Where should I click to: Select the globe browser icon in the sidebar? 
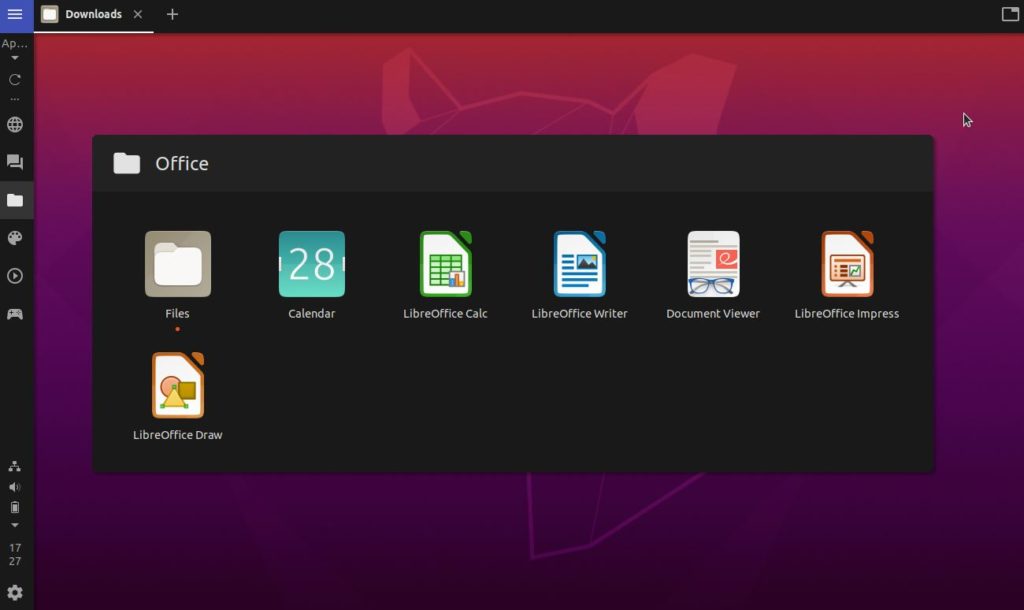tap(14, 124)
